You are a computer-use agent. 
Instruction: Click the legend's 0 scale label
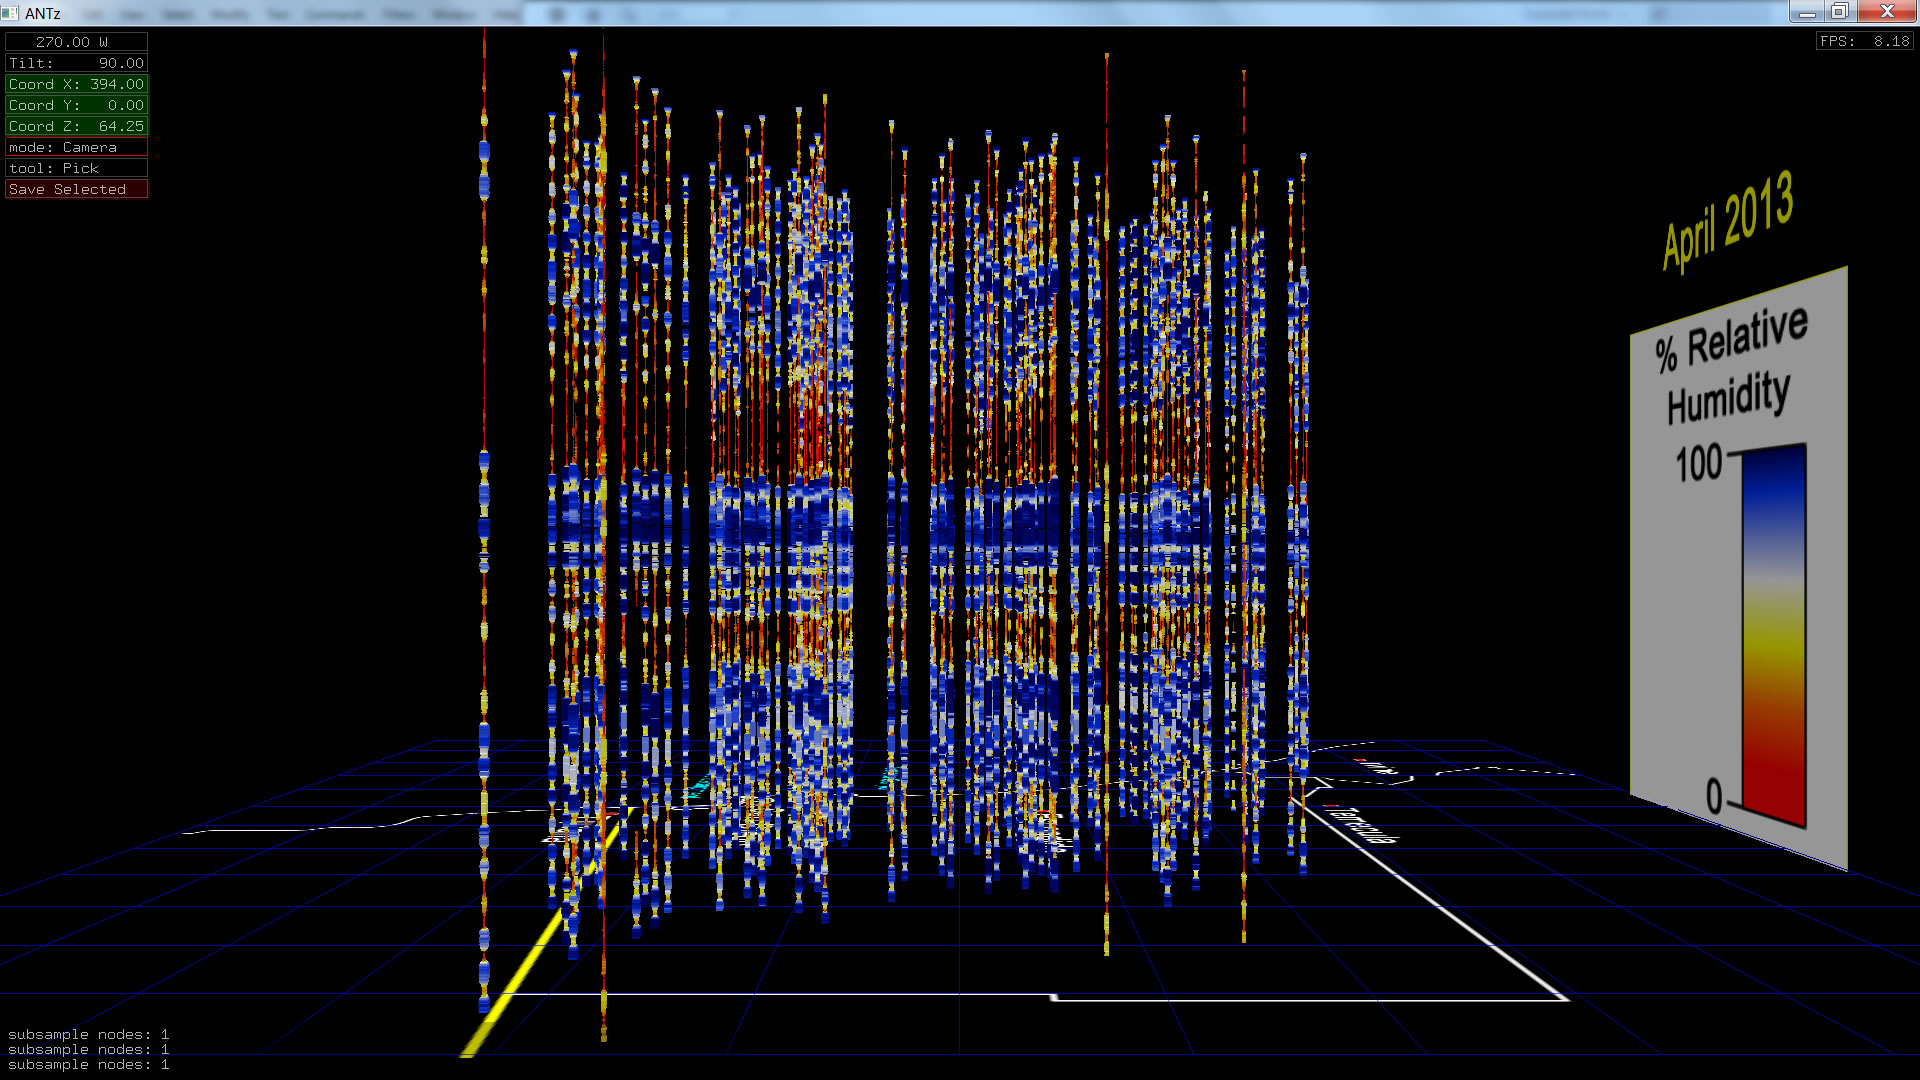point(1714,796)
